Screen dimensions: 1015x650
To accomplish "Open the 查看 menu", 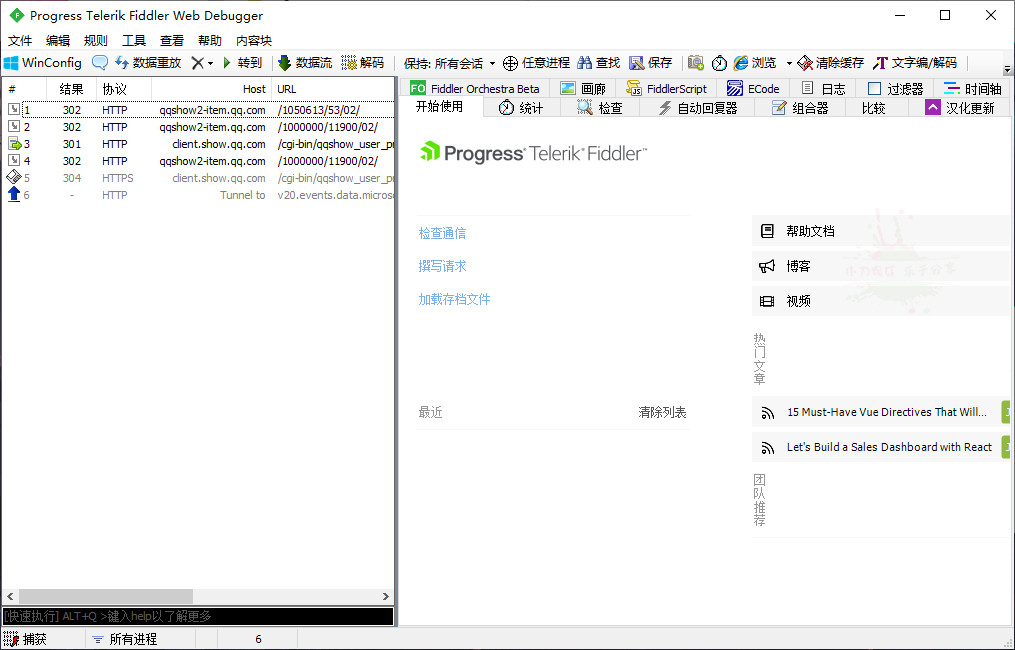I will click(x=172, y=41).
